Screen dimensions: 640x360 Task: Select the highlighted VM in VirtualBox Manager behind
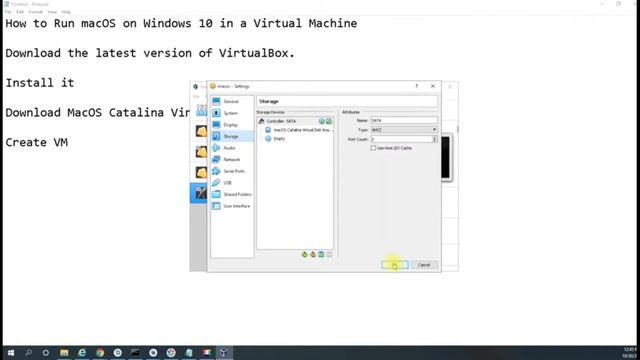pos(199,193)
